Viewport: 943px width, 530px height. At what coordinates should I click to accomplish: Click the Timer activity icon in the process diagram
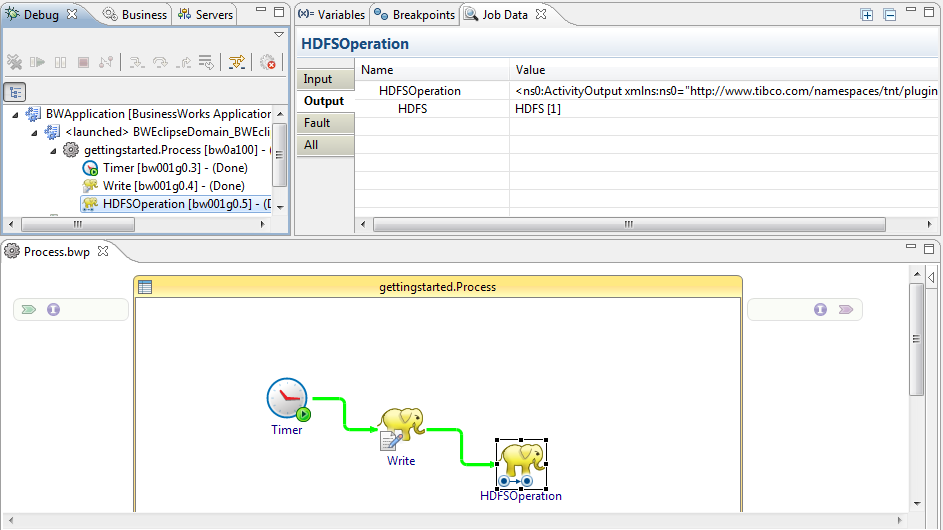tap(288, 399)
